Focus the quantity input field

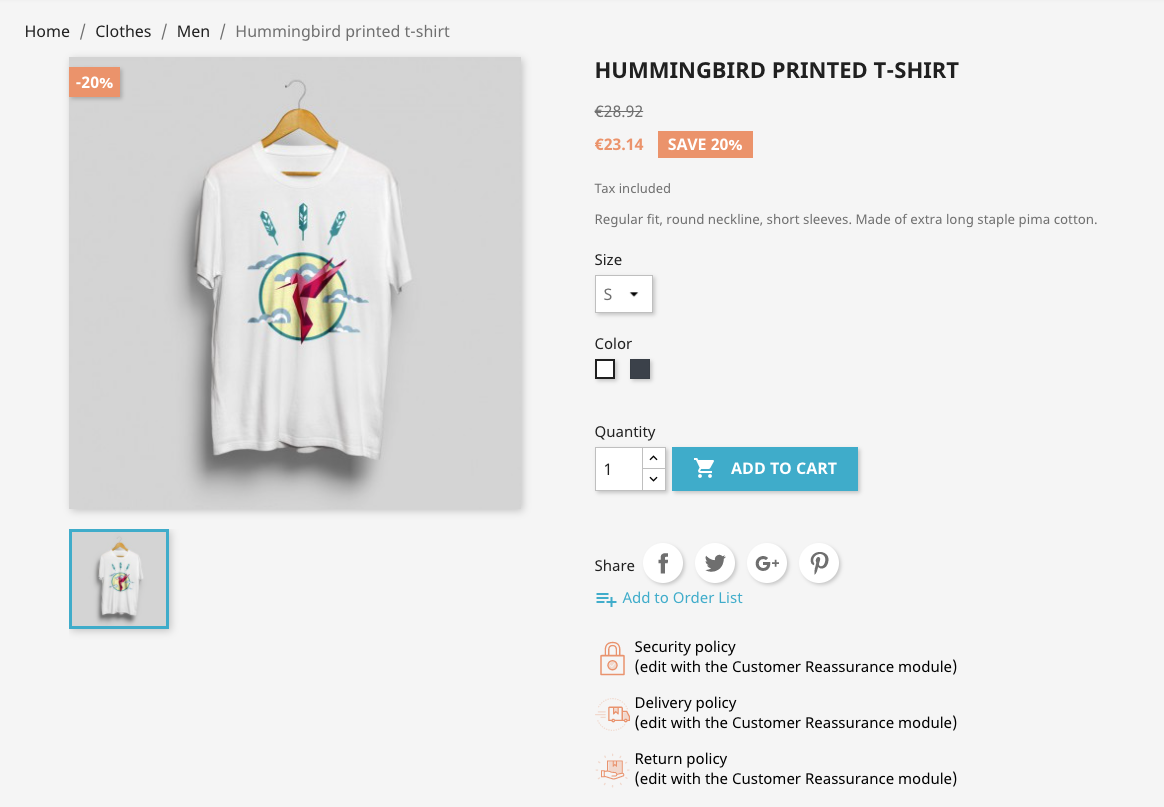[618, 469]
